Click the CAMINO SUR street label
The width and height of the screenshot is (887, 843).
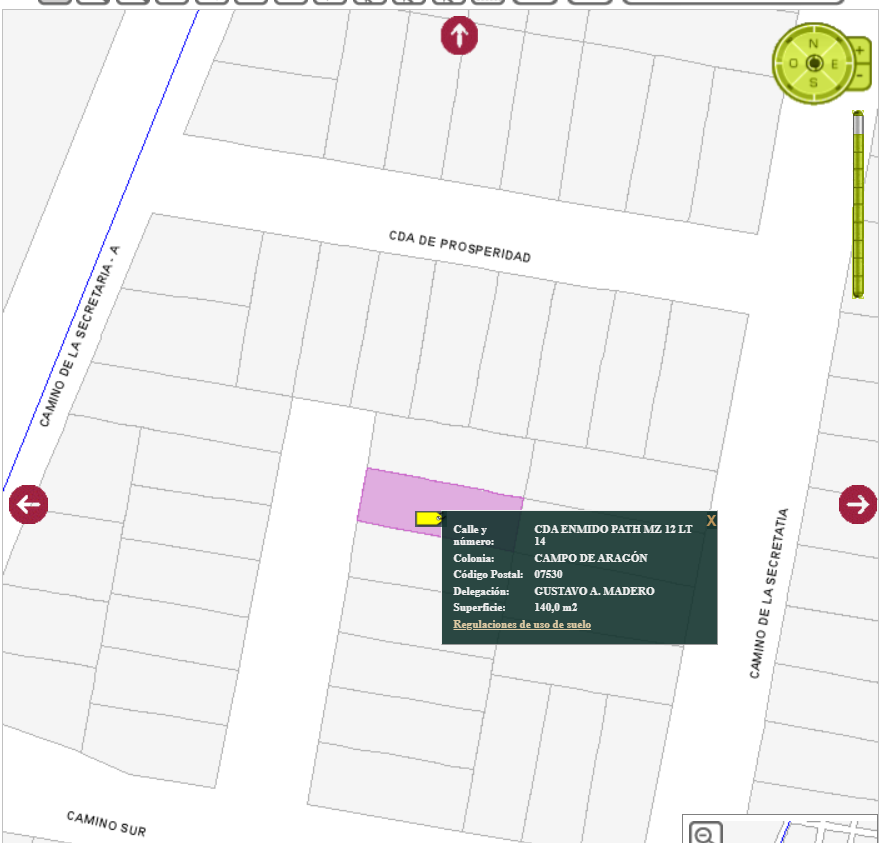coord(106,824)
